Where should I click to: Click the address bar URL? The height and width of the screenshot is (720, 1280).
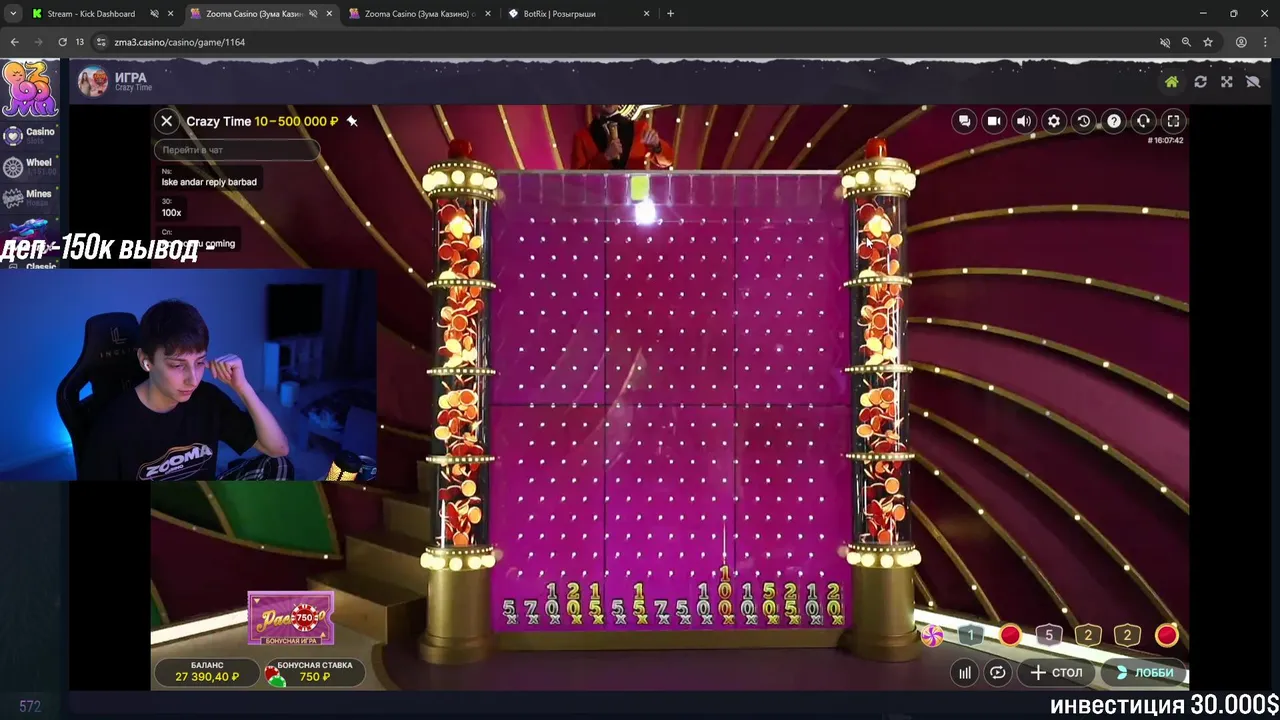(180, 42)
